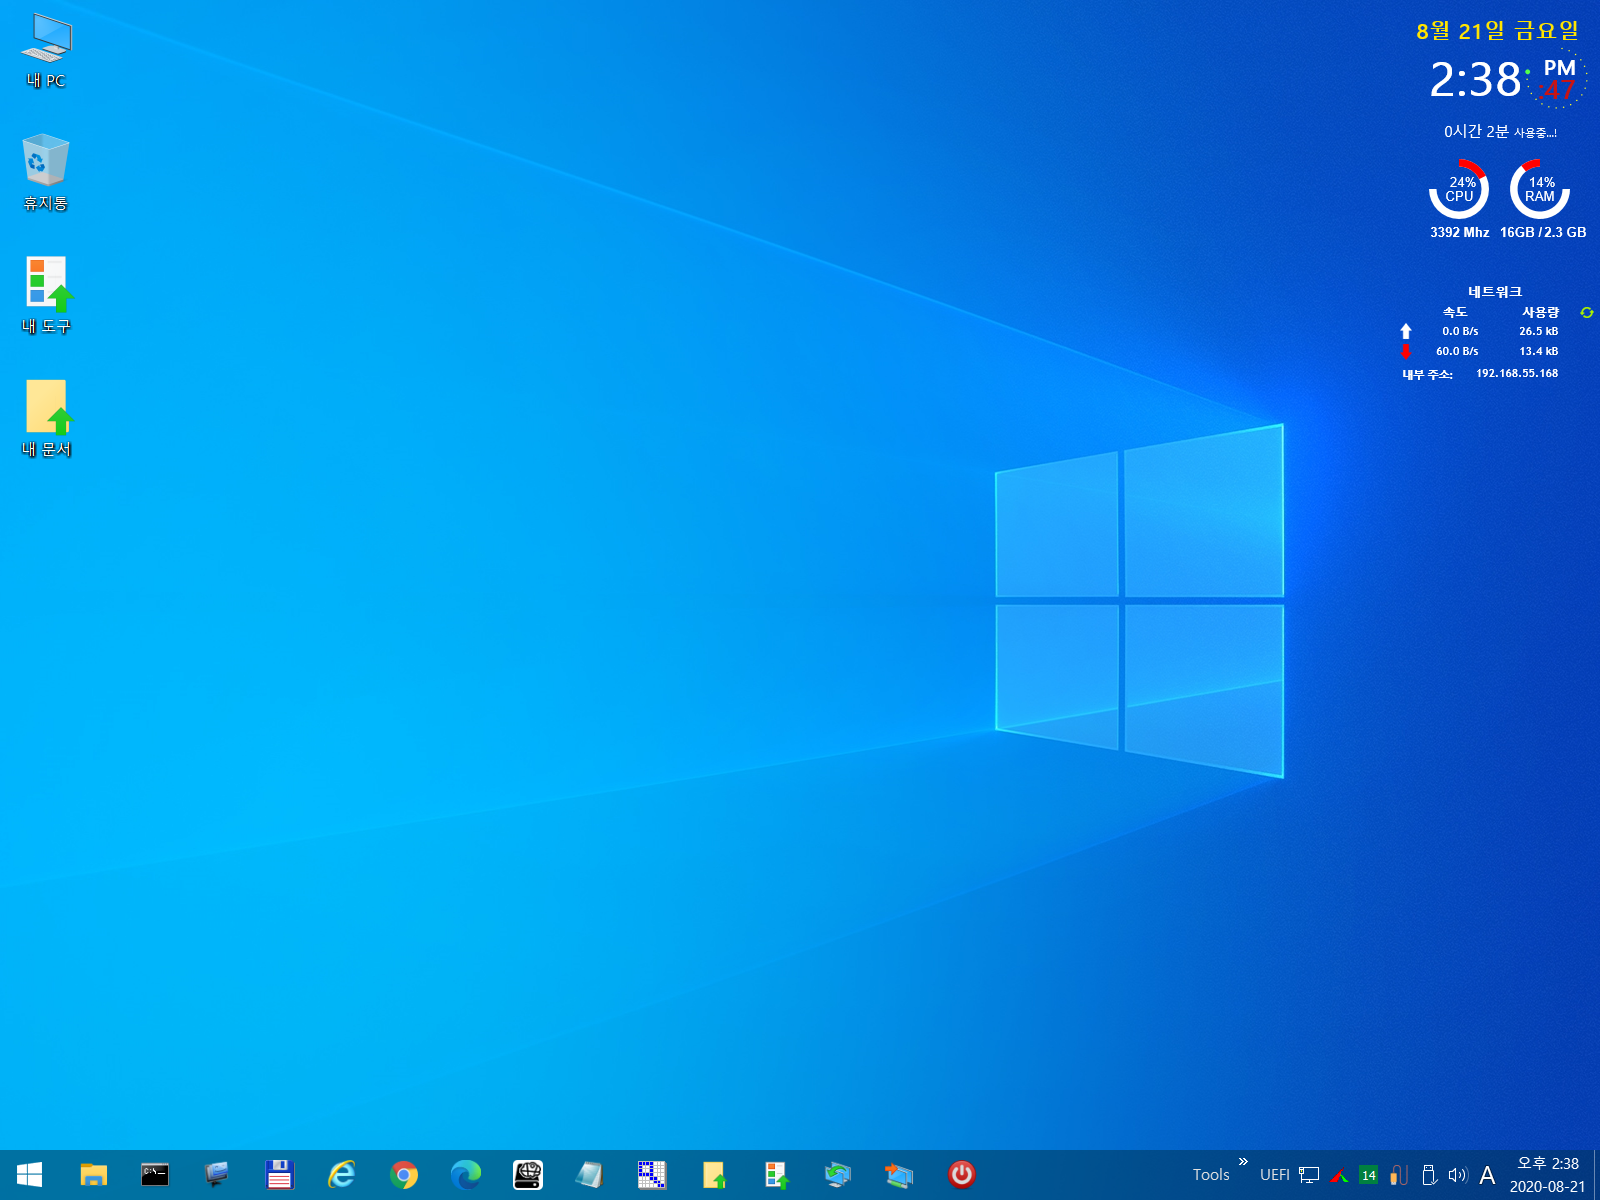Open the 내 문서 desktop folder

pos(46,418)
